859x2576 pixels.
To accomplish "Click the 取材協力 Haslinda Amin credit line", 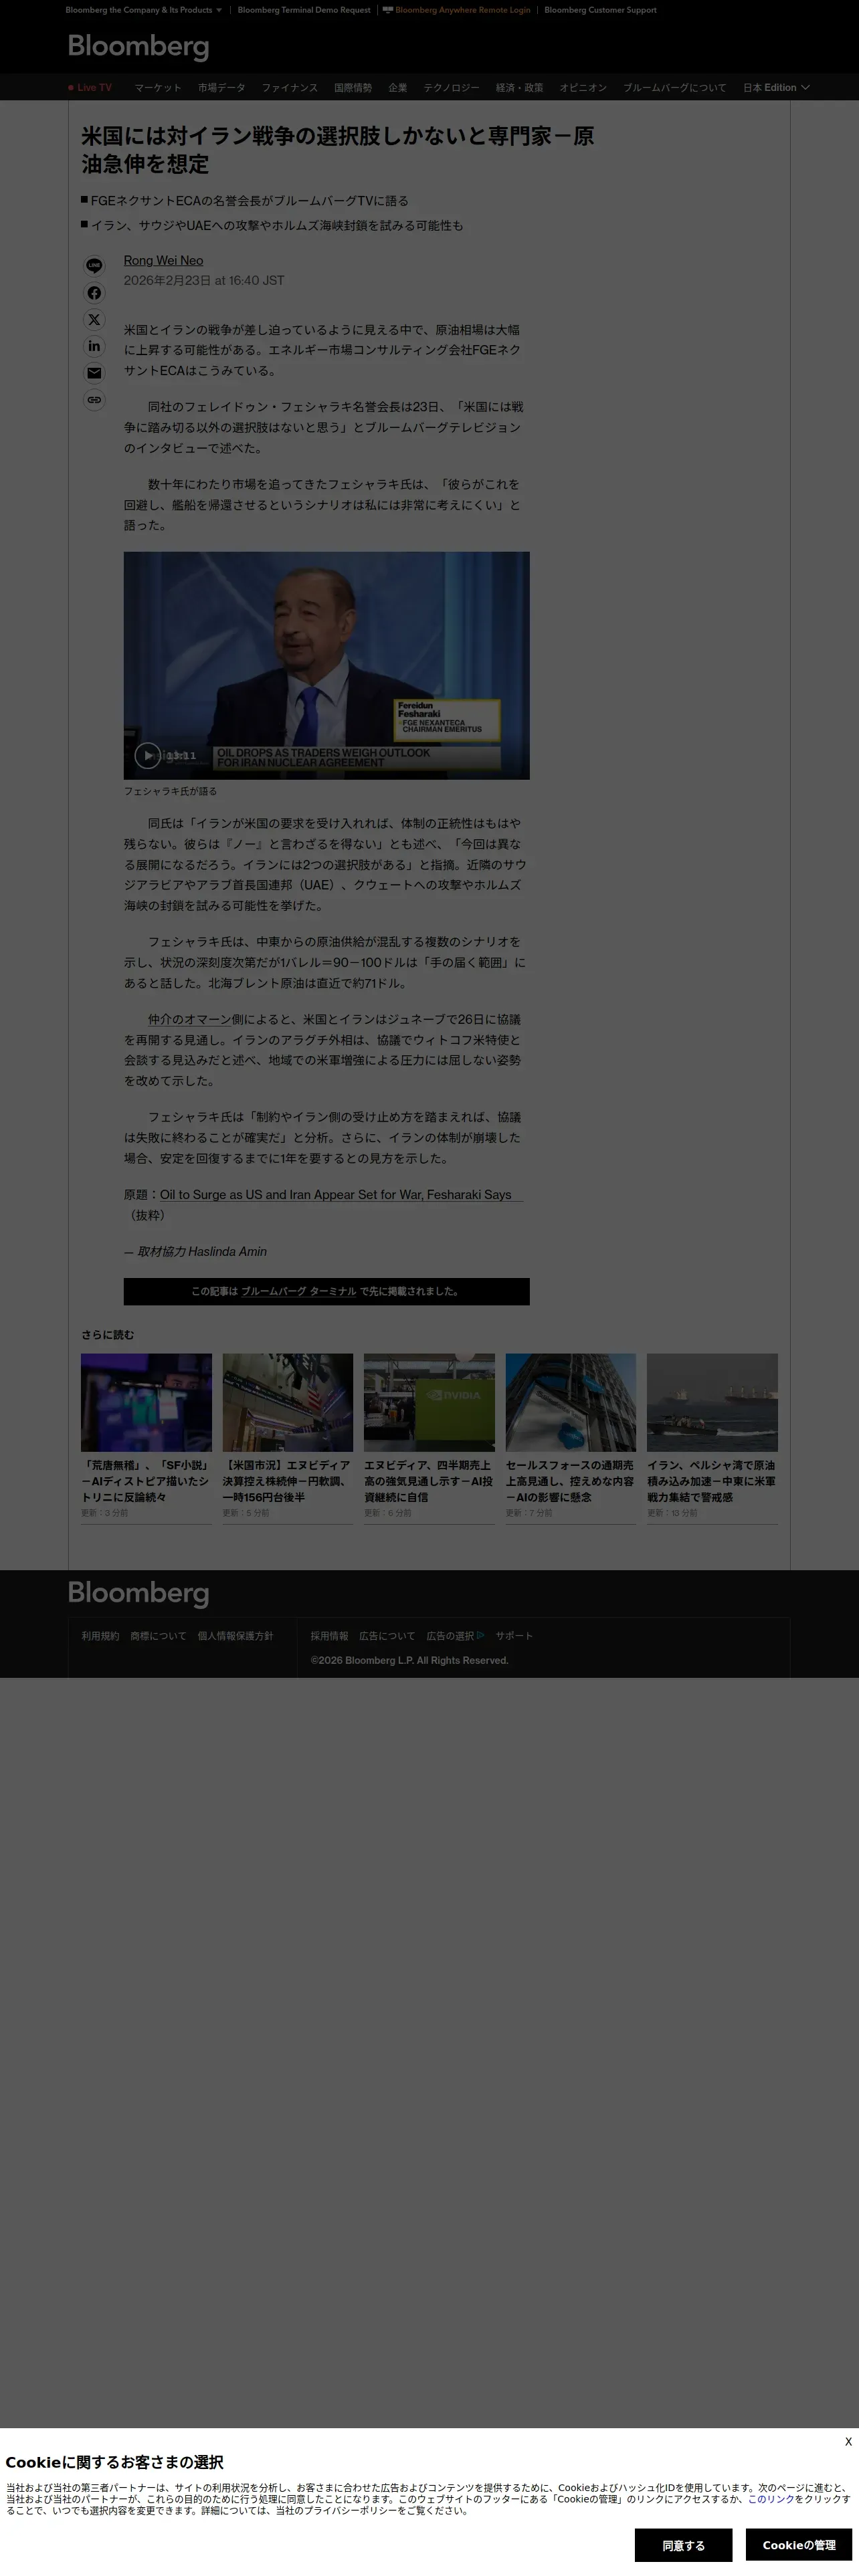I will click(195, 1252).
